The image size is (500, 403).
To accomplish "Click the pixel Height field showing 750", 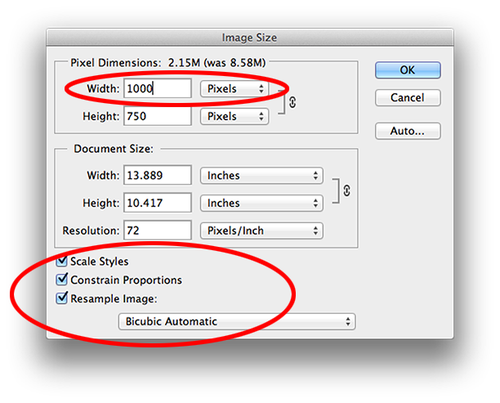I will [158, 116].
